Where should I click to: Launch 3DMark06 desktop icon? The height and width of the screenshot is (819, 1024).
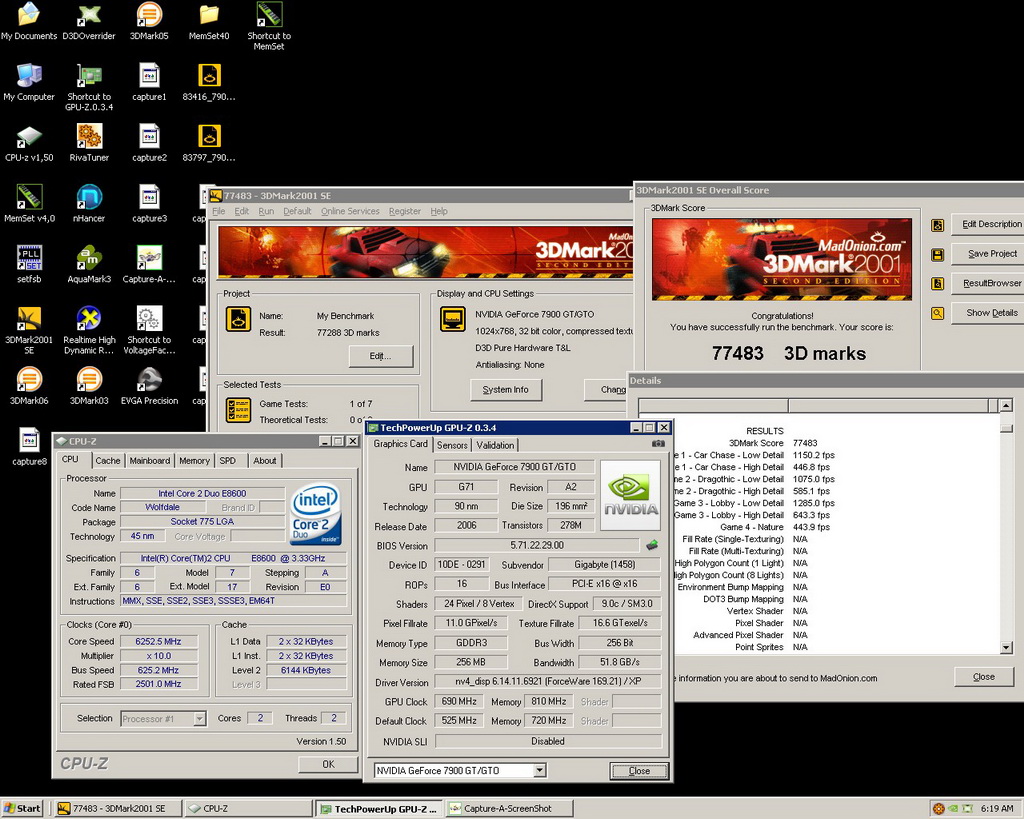pyautogui.click(x=29, y=386)
